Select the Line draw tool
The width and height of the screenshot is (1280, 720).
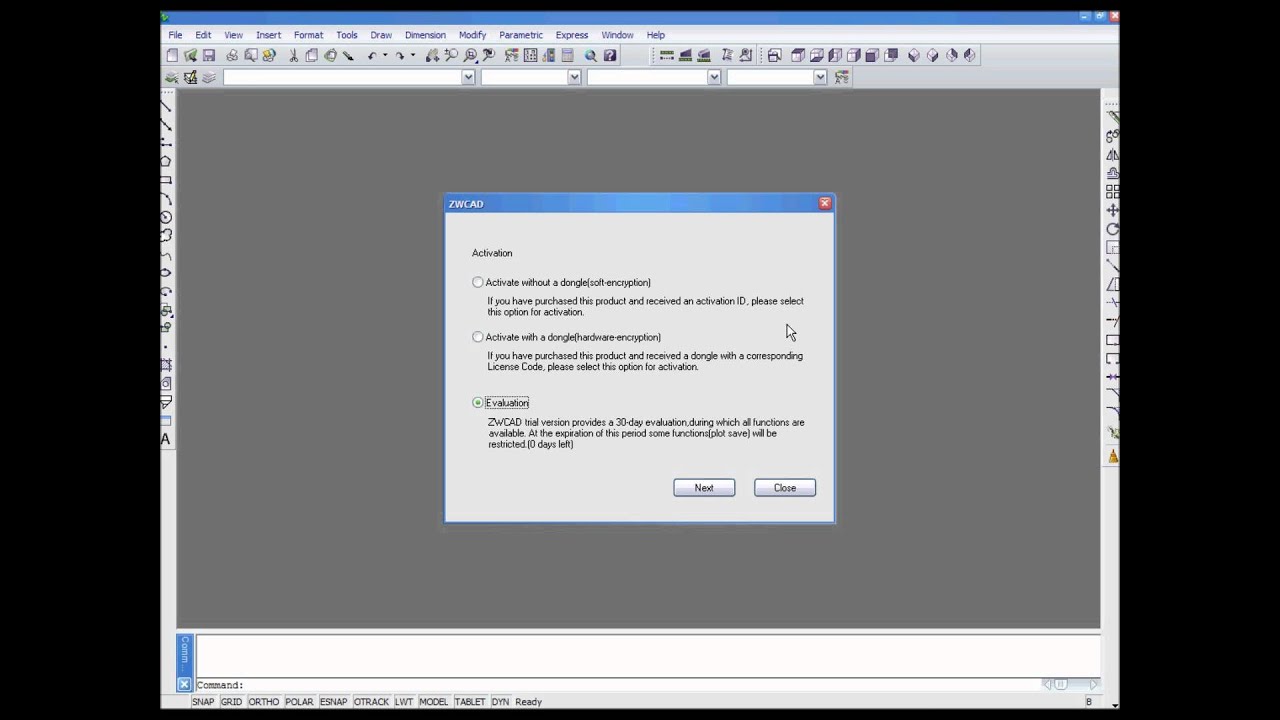166,105
